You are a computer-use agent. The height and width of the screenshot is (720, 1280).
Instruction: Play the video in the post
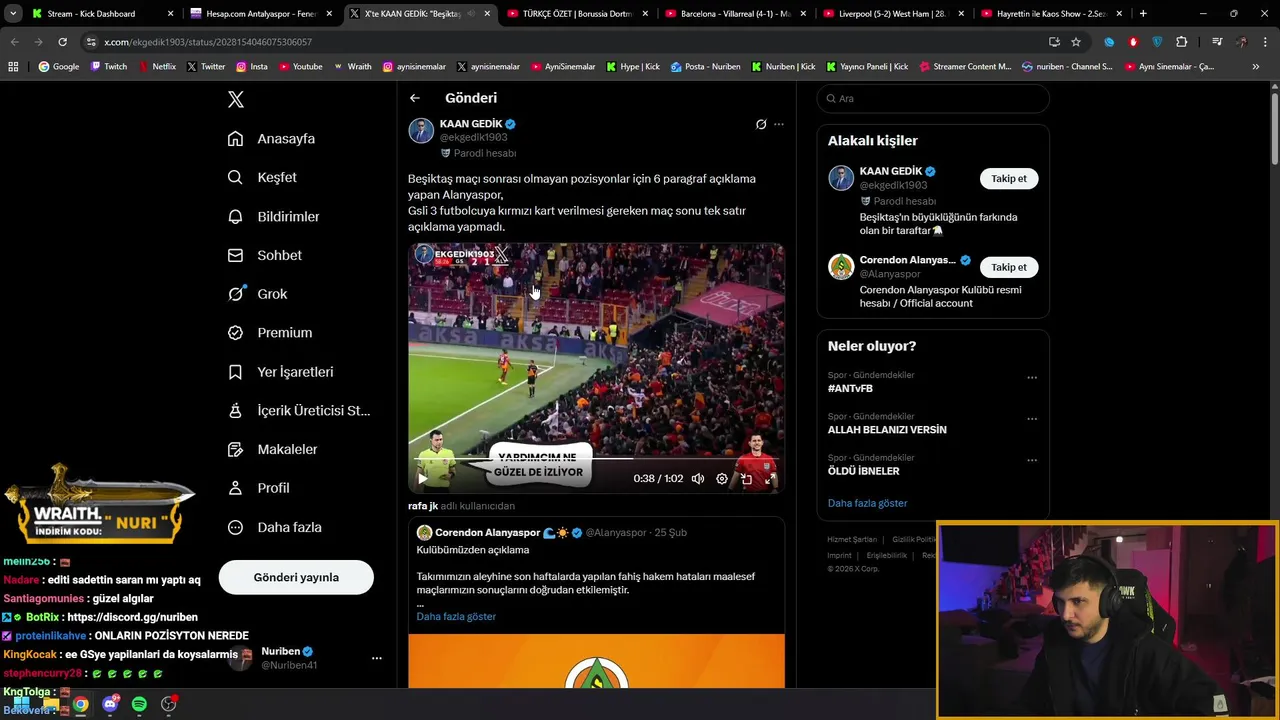coord(422,479)
